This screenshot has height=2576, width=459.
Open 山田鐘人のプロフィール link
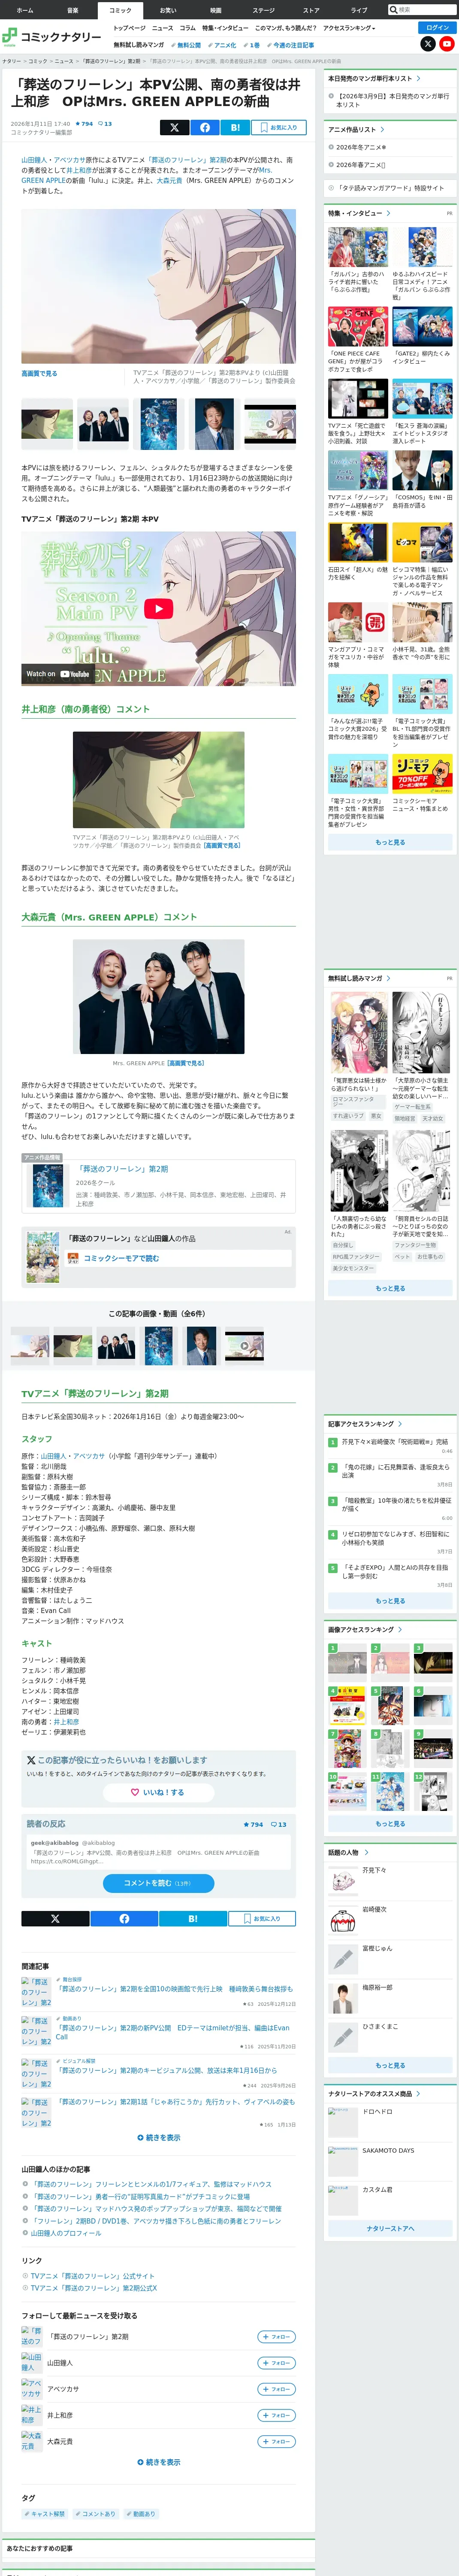[66, 2232]
